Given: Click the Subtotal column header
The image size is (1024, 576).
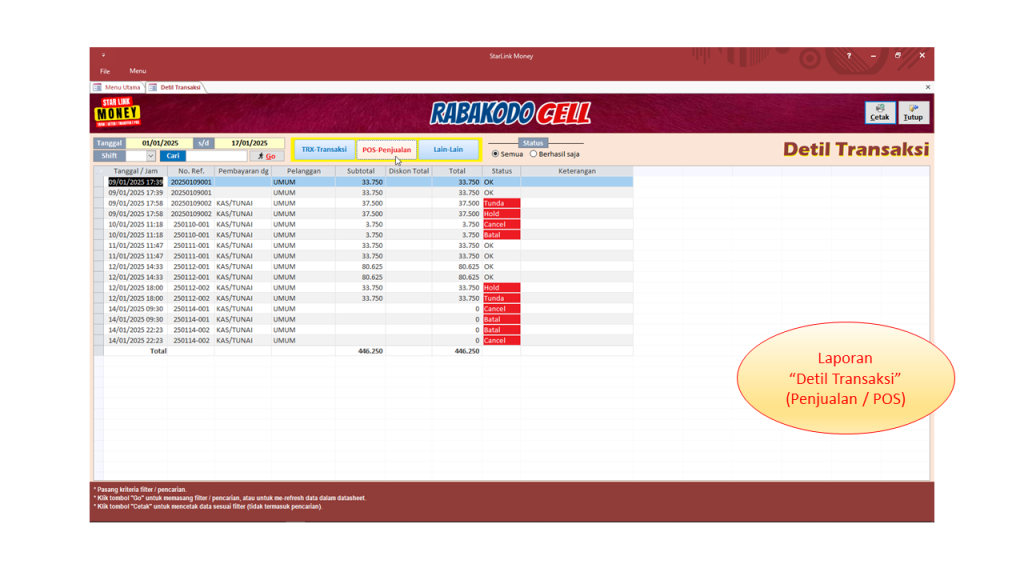Looking at the screenshot, I should pos(360,171).
